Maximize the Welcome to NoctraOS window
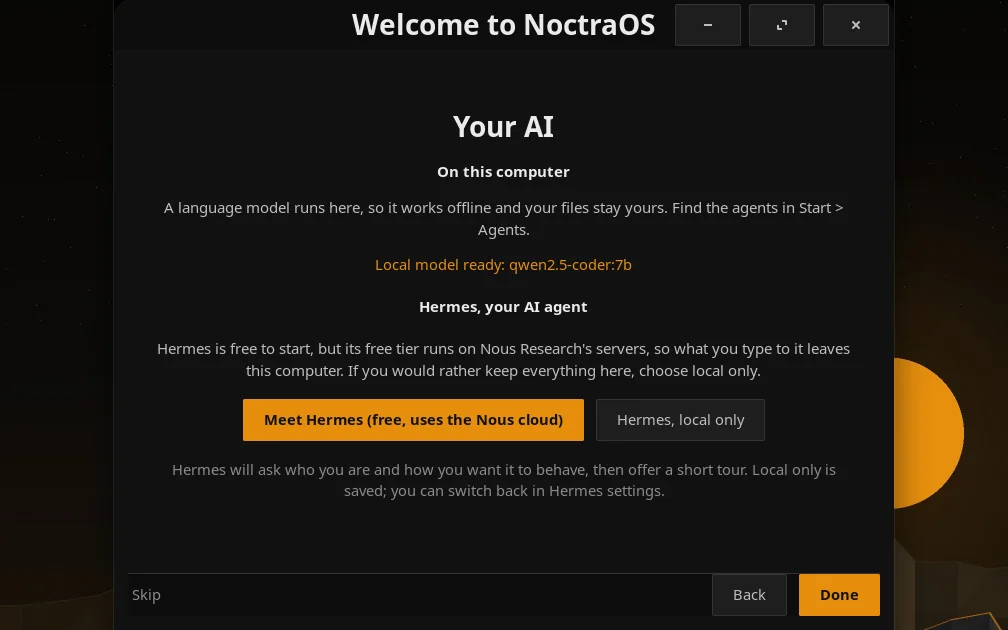 pos(782,25)
